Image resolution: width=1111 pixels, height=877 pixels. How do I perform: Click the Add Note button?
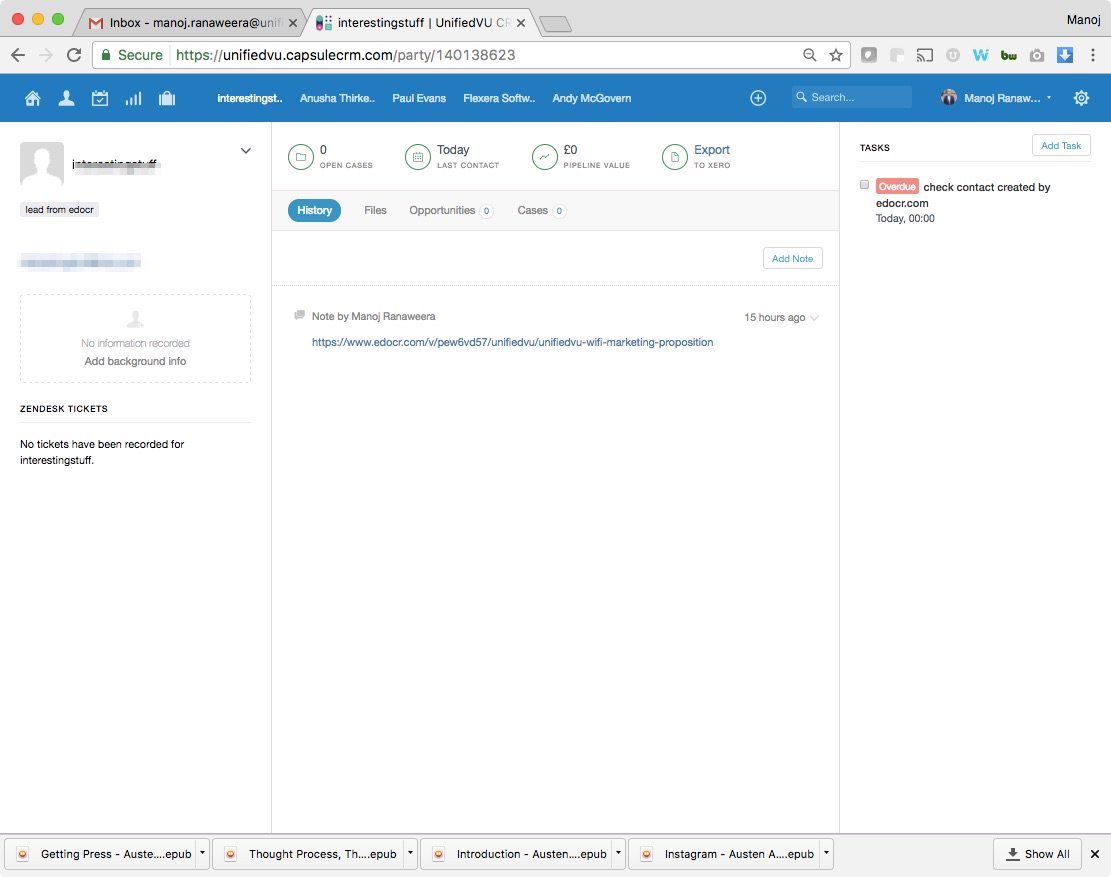tap(792, 259)
